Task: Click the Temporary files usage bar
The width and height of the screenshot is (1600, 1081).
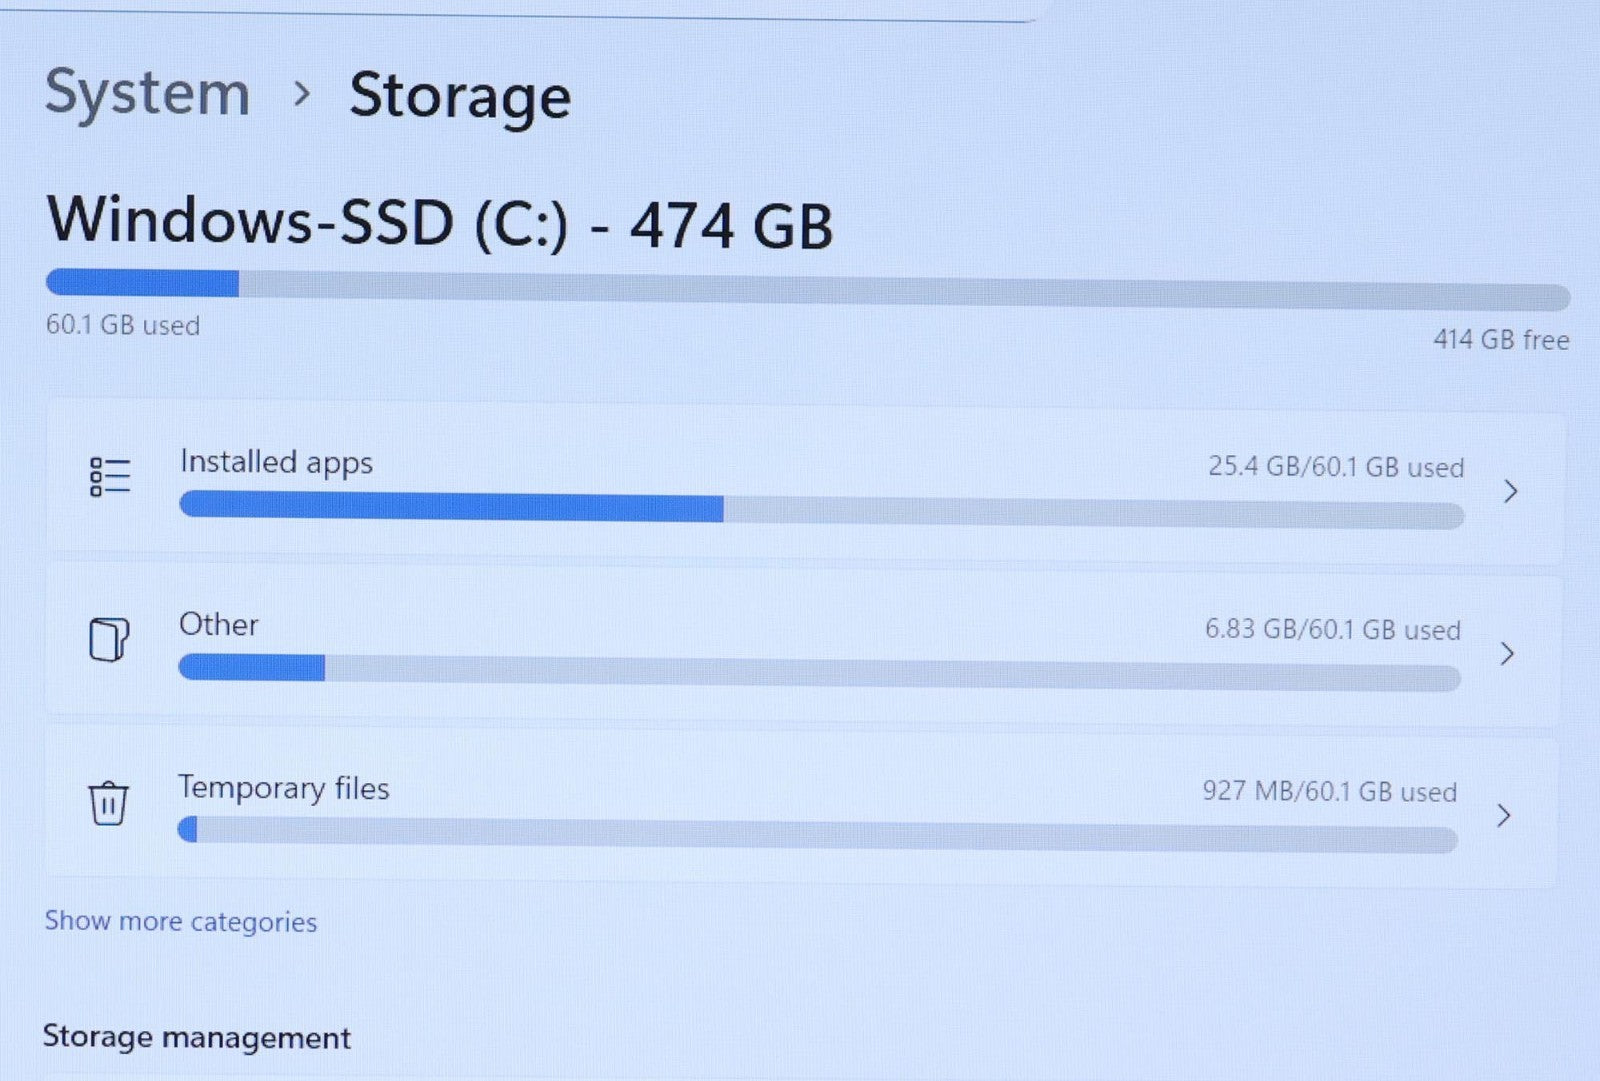Action: tap(817, 834)
